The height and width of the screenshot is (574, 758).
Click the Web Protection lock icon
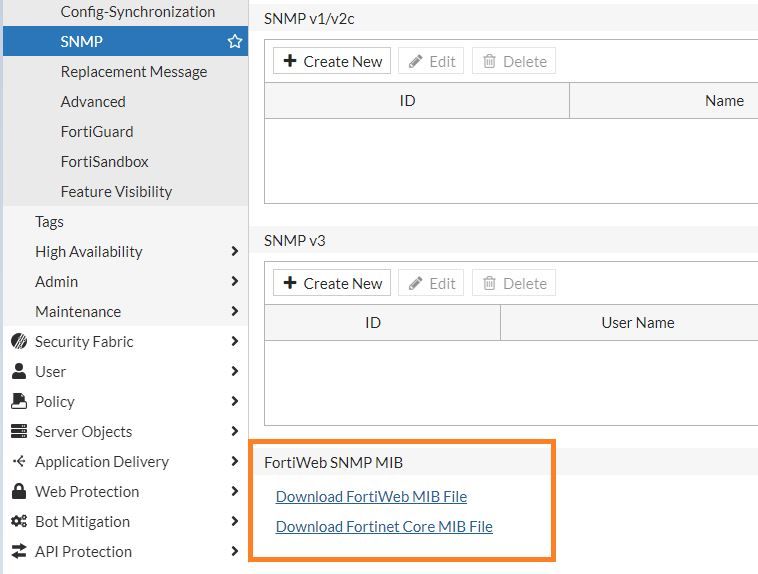(18, 492)
